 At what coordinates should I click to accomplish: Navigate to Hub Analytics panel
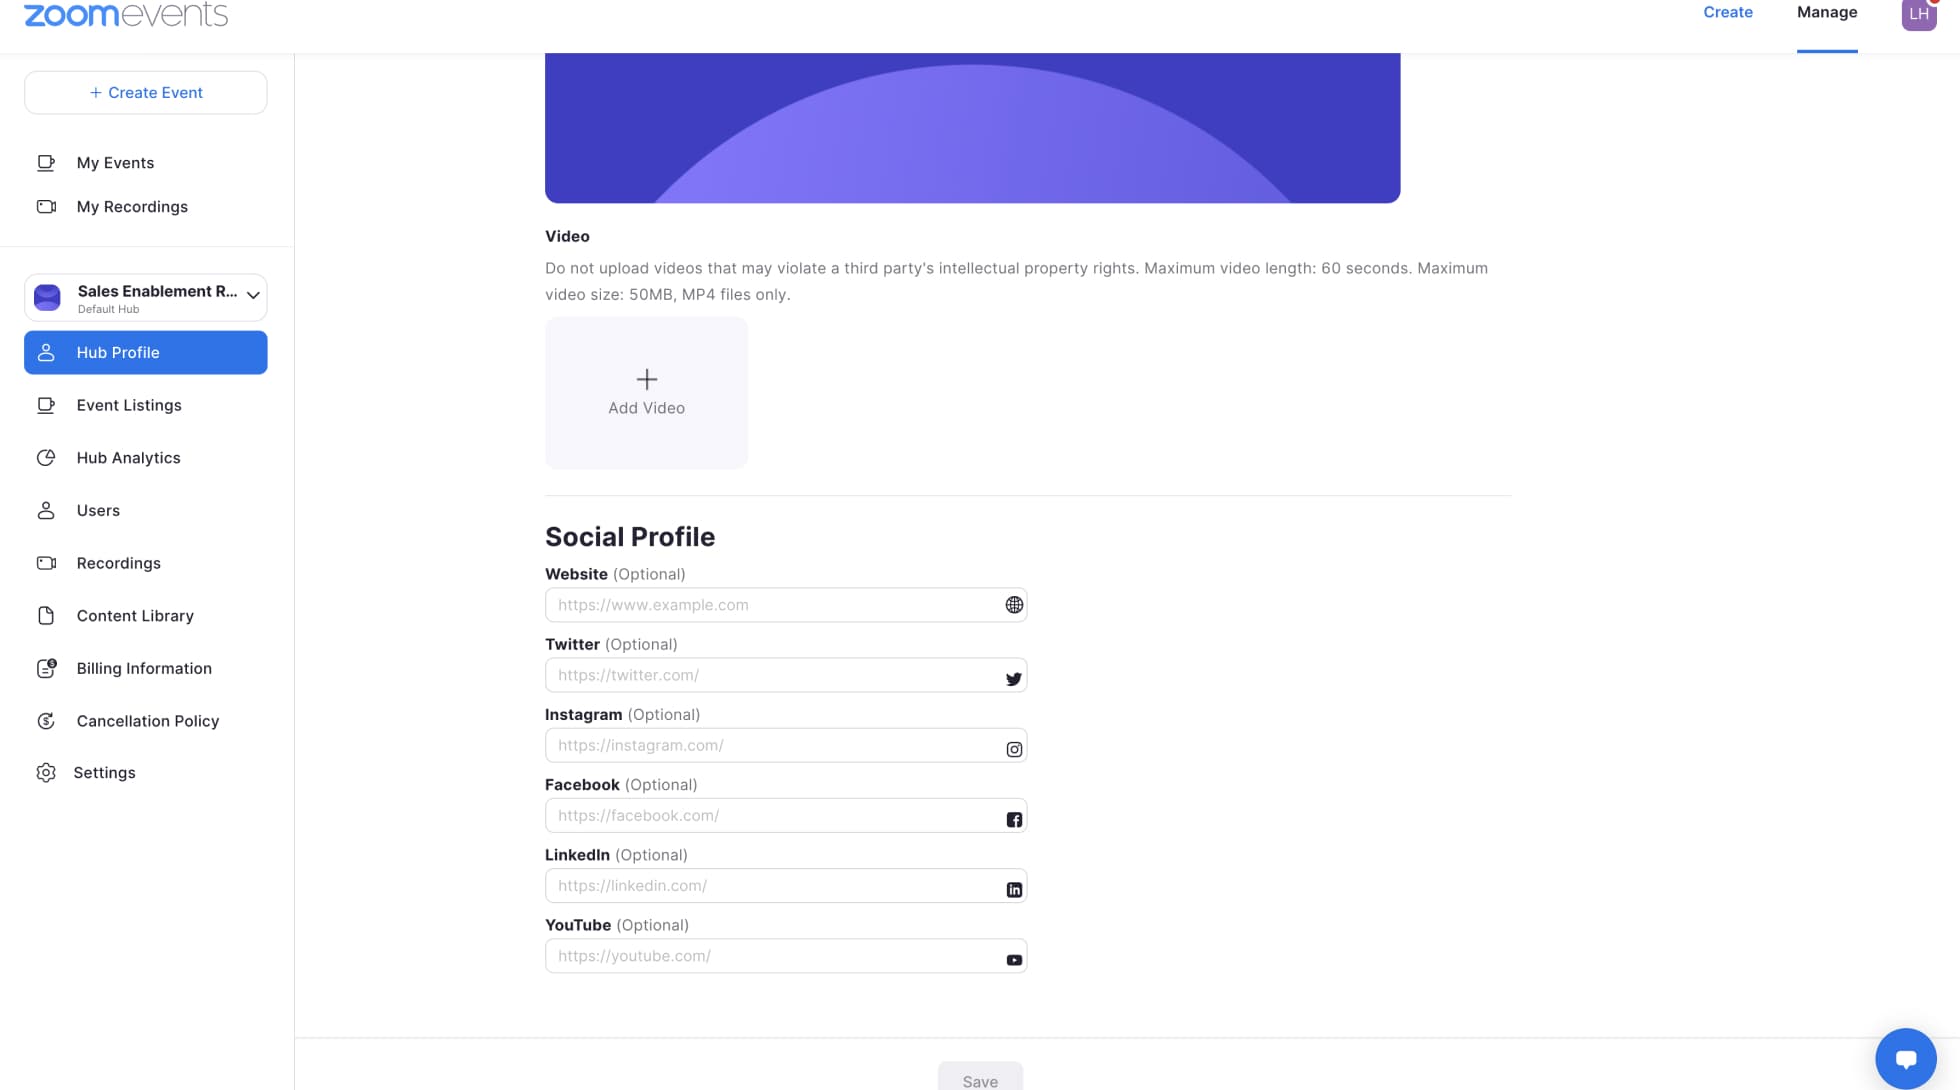click(x=127, y=458)
